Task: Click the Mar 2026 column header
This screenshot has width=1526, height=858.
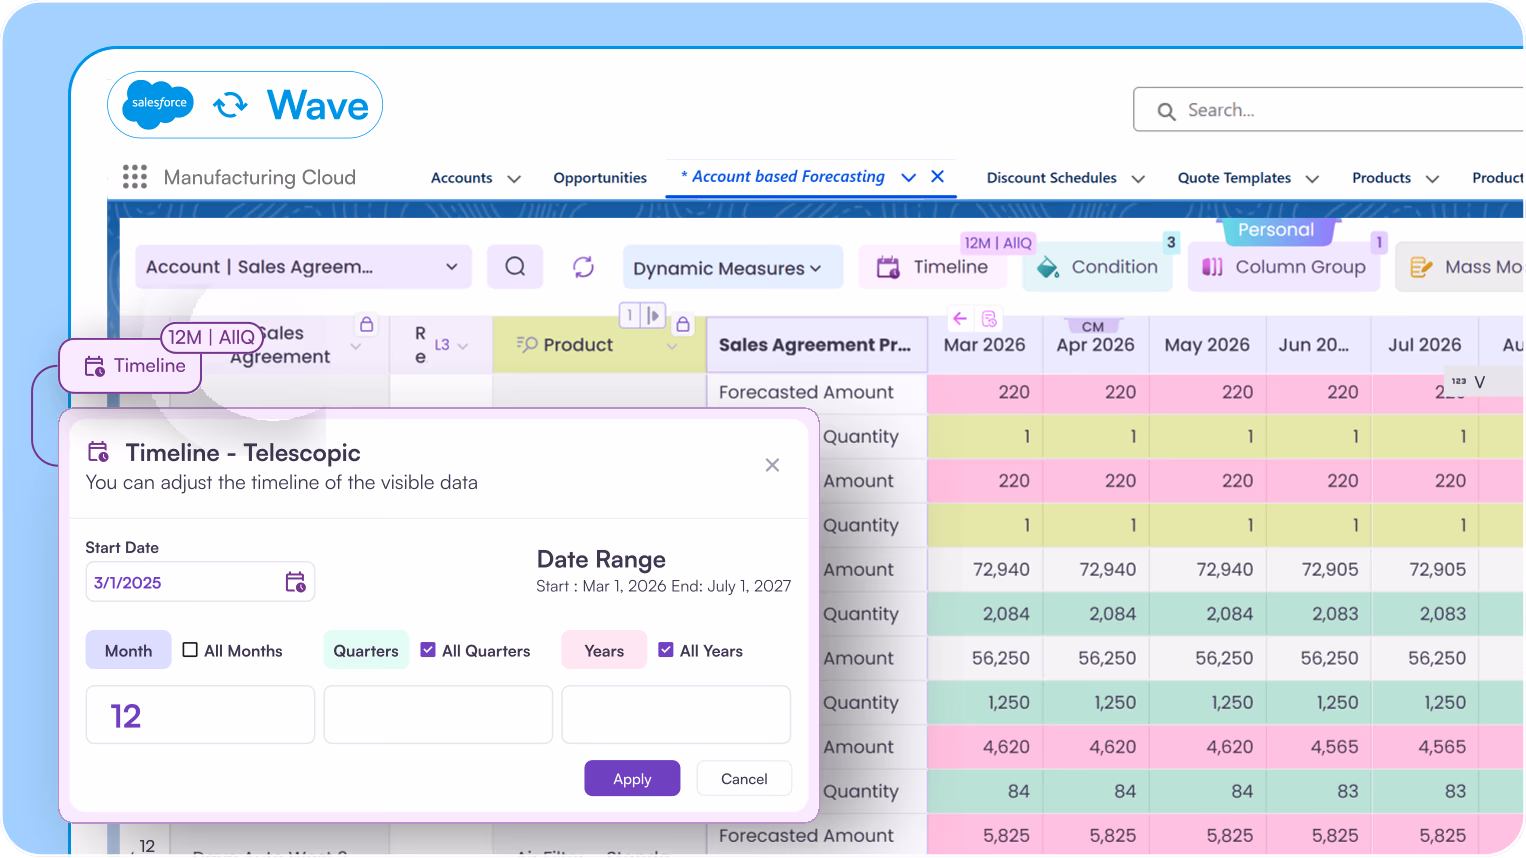Action: pyautogui.click(x=984, y=345)
